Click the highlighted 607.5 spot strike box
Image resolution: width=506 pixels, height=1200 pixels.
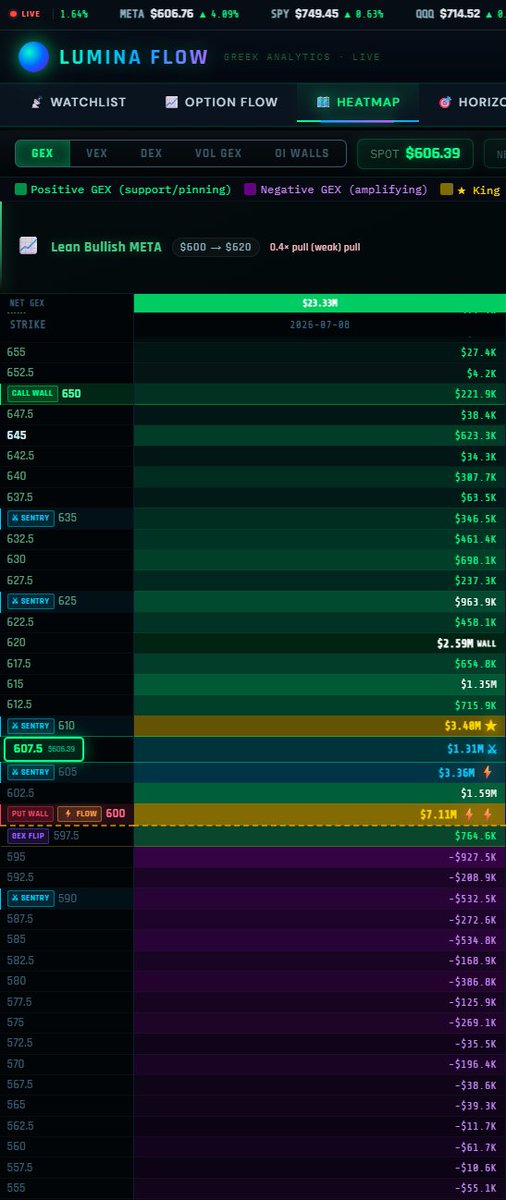point(44,749)
